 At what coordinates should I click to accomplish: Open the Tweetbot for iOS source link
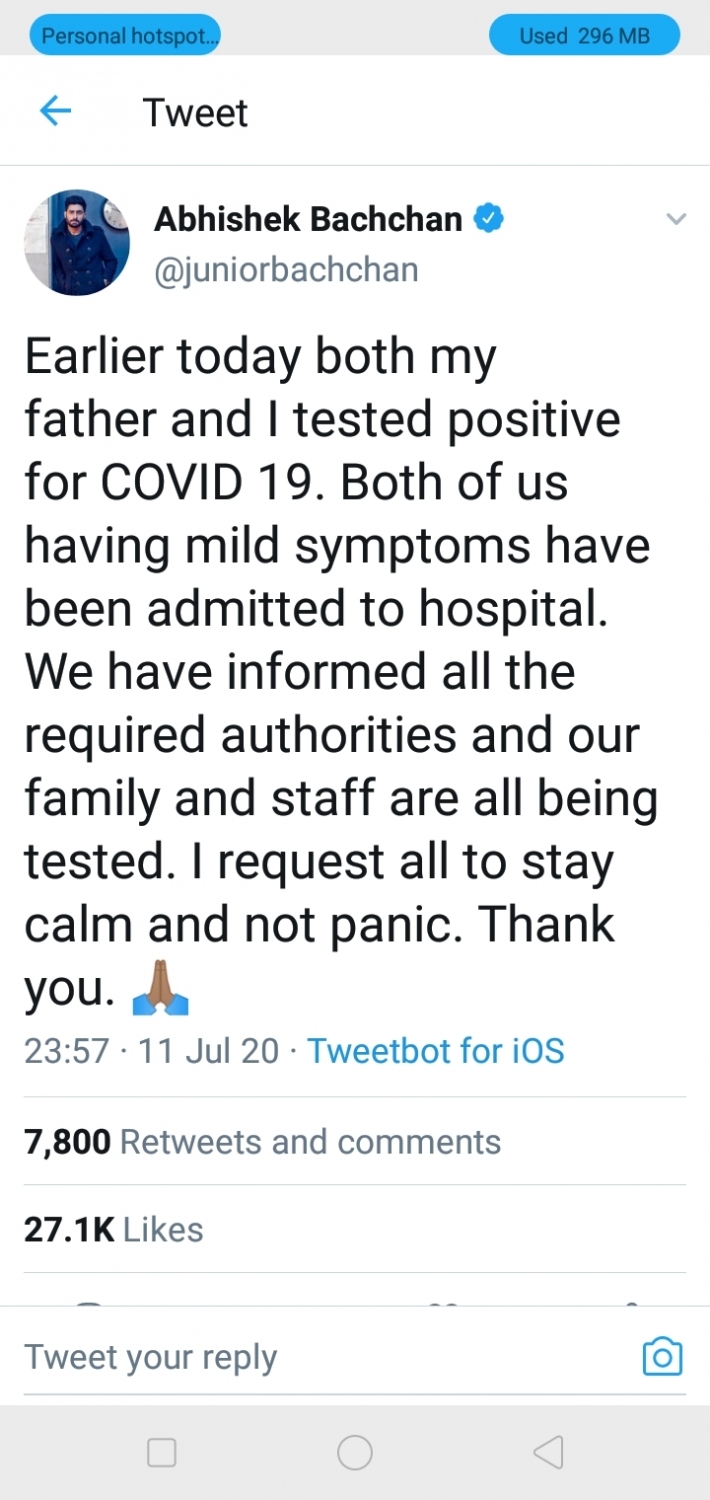click(x=436, y=1051)
